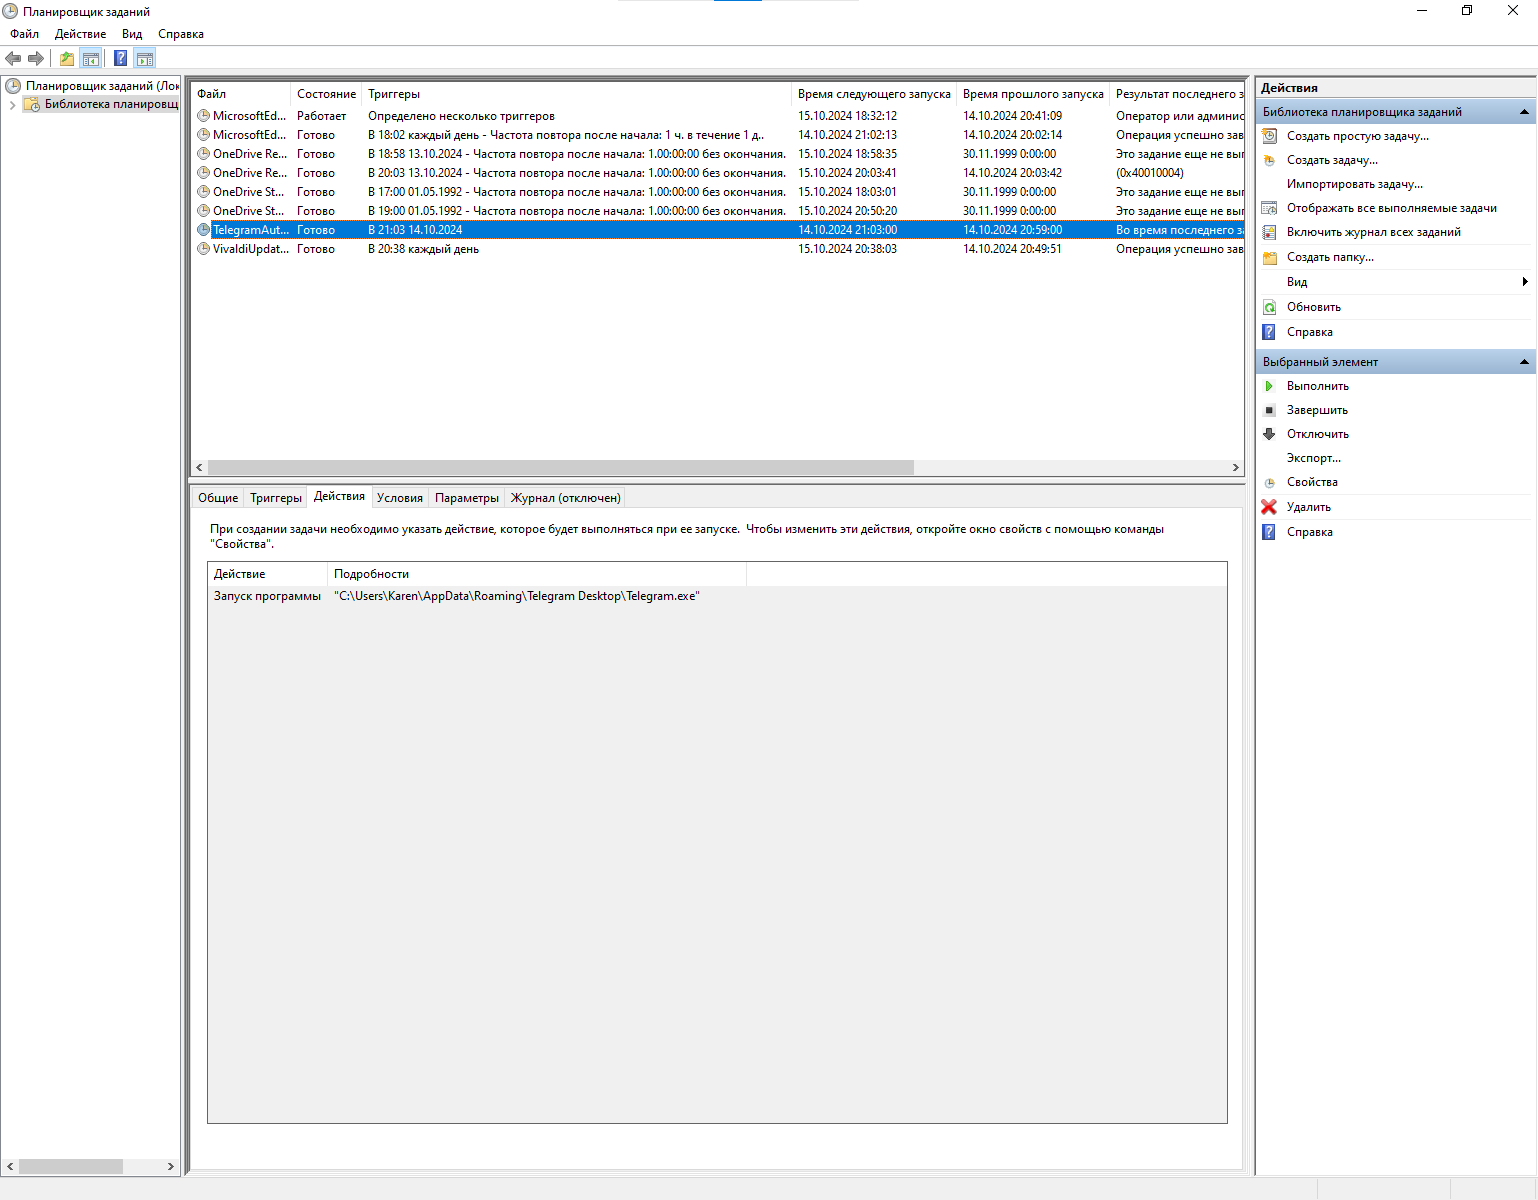Open the Действие menu
The height and width of the screenshot is (1200, 1538).
(81, 34)
